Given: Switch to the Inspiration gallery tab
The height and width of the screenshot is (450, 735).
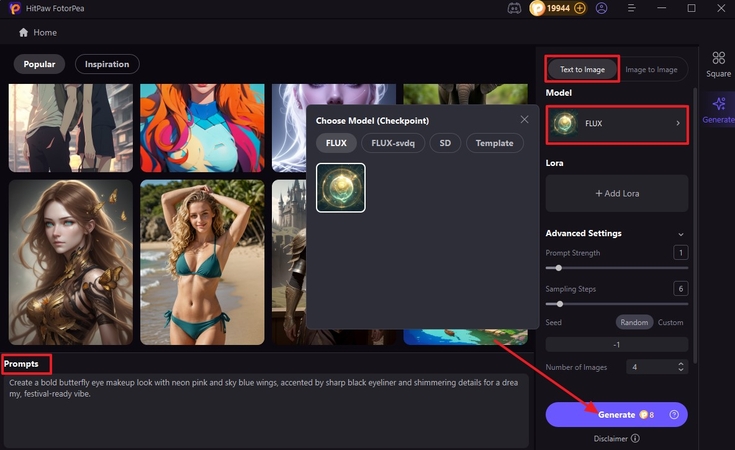Looking at the screenshot, I should point(107,64).
